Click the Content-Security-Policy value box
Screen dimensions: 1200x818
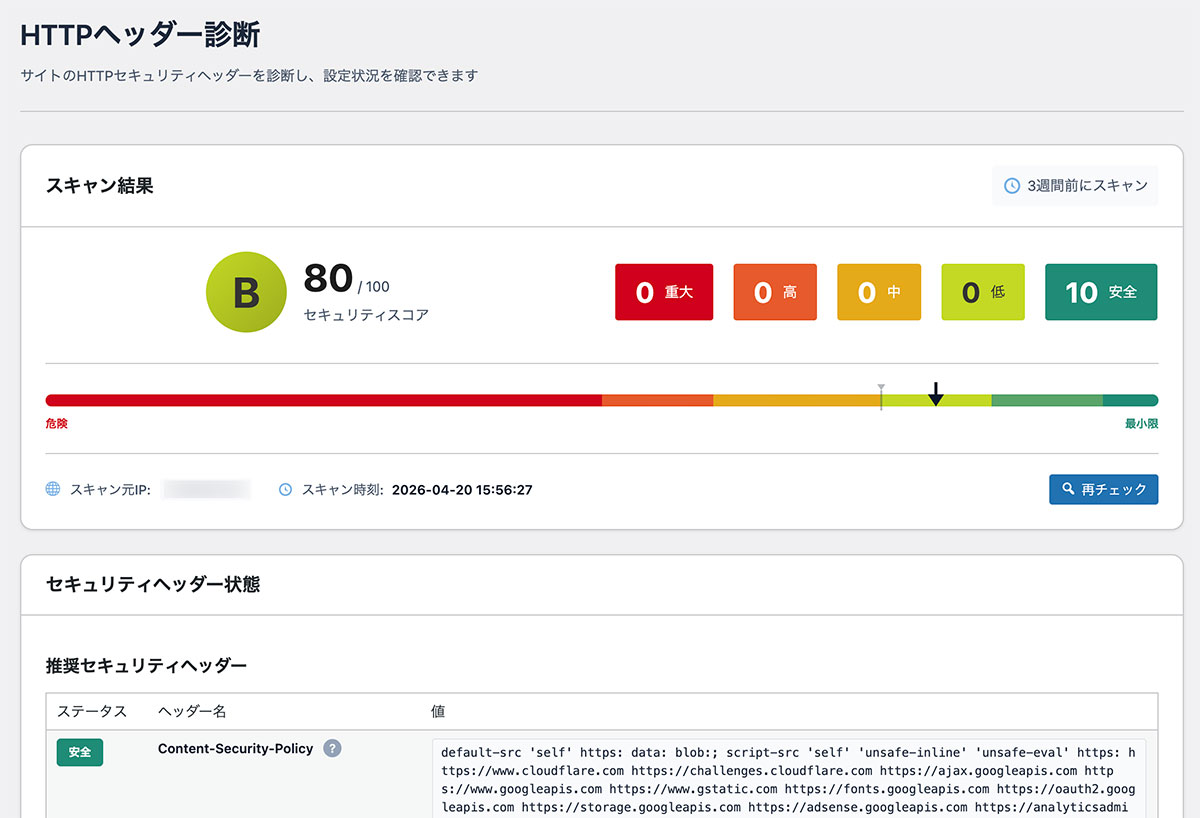point(790,779)
